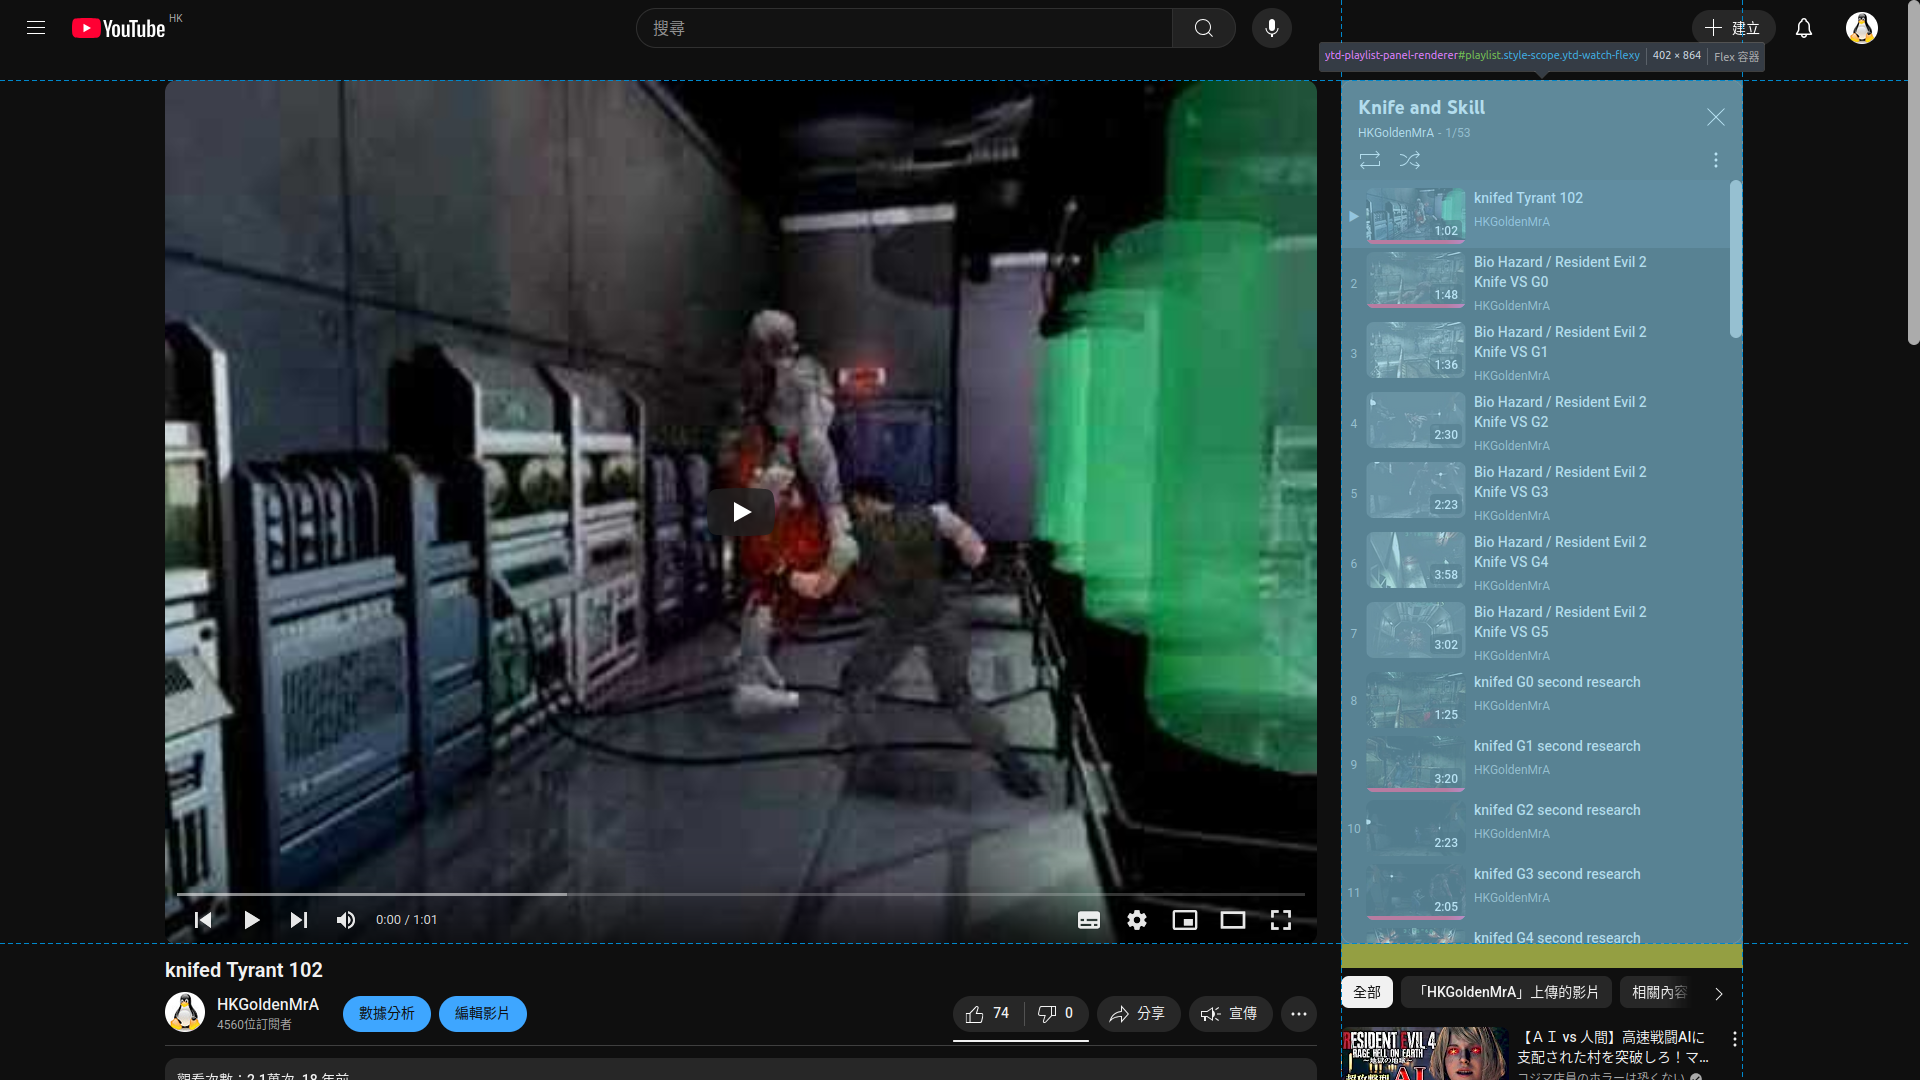Mute the video volume

346,920
